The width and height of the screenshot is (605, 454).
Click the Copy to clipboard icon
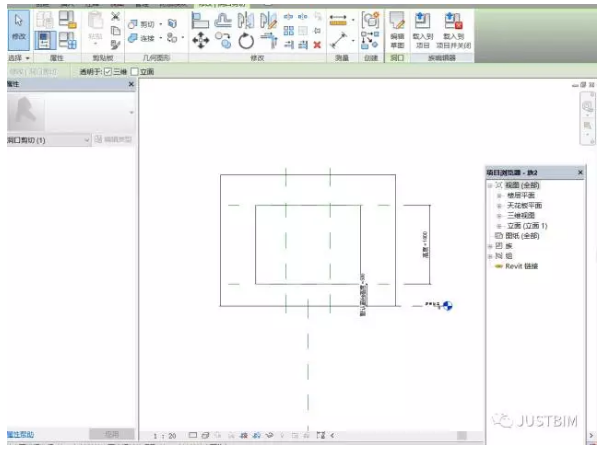click(x=115, y=30)
